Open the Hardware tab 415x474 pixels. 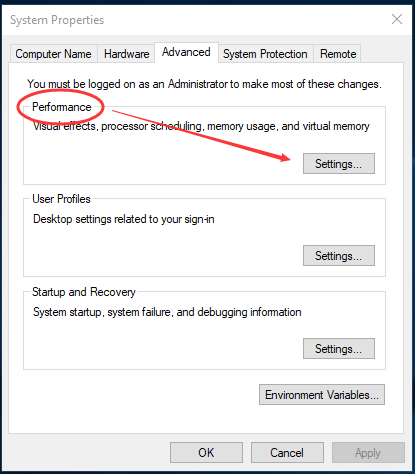tap(126, 54)
